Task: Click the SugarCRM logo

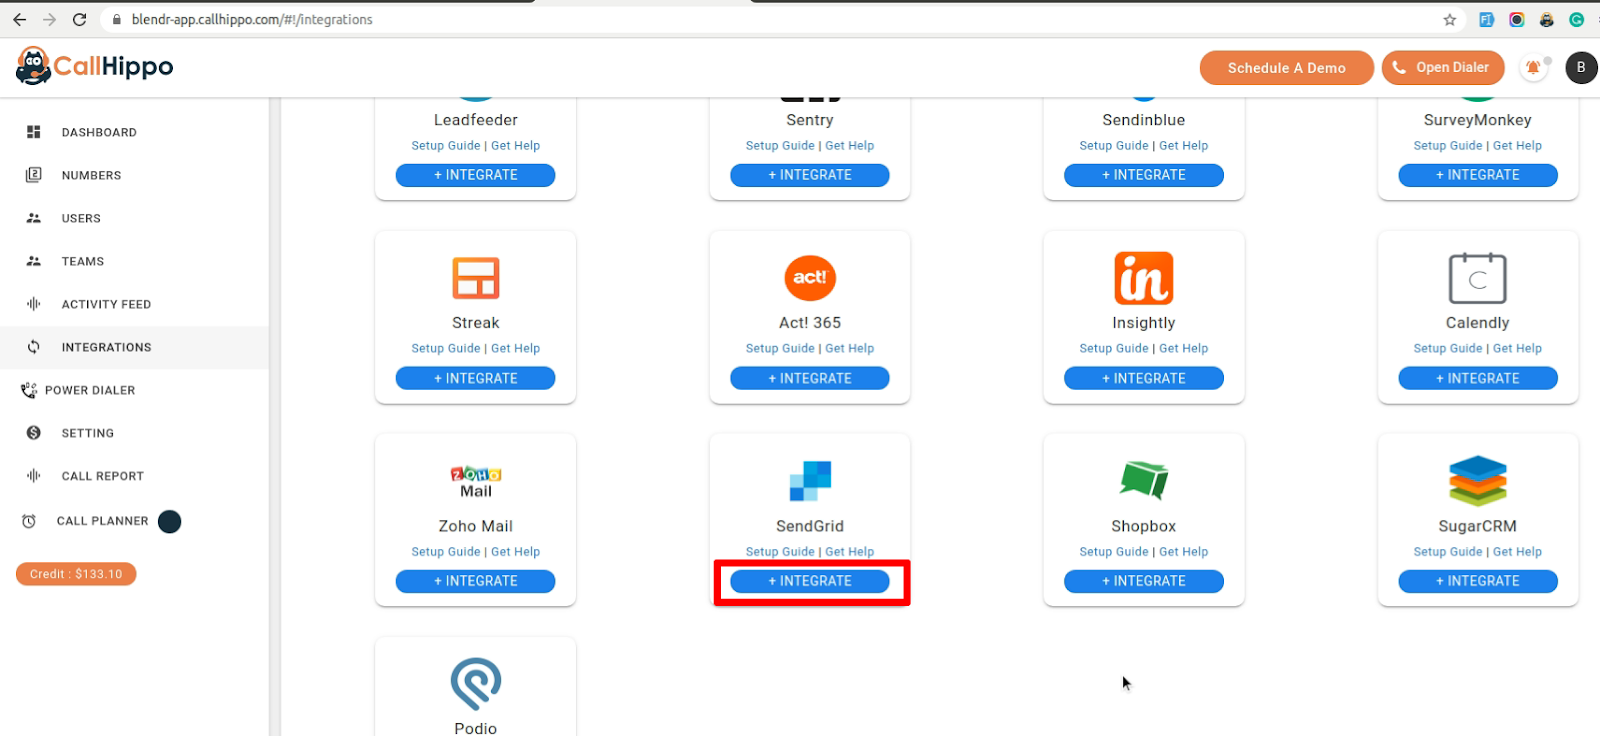Action: coord(1478,481)
